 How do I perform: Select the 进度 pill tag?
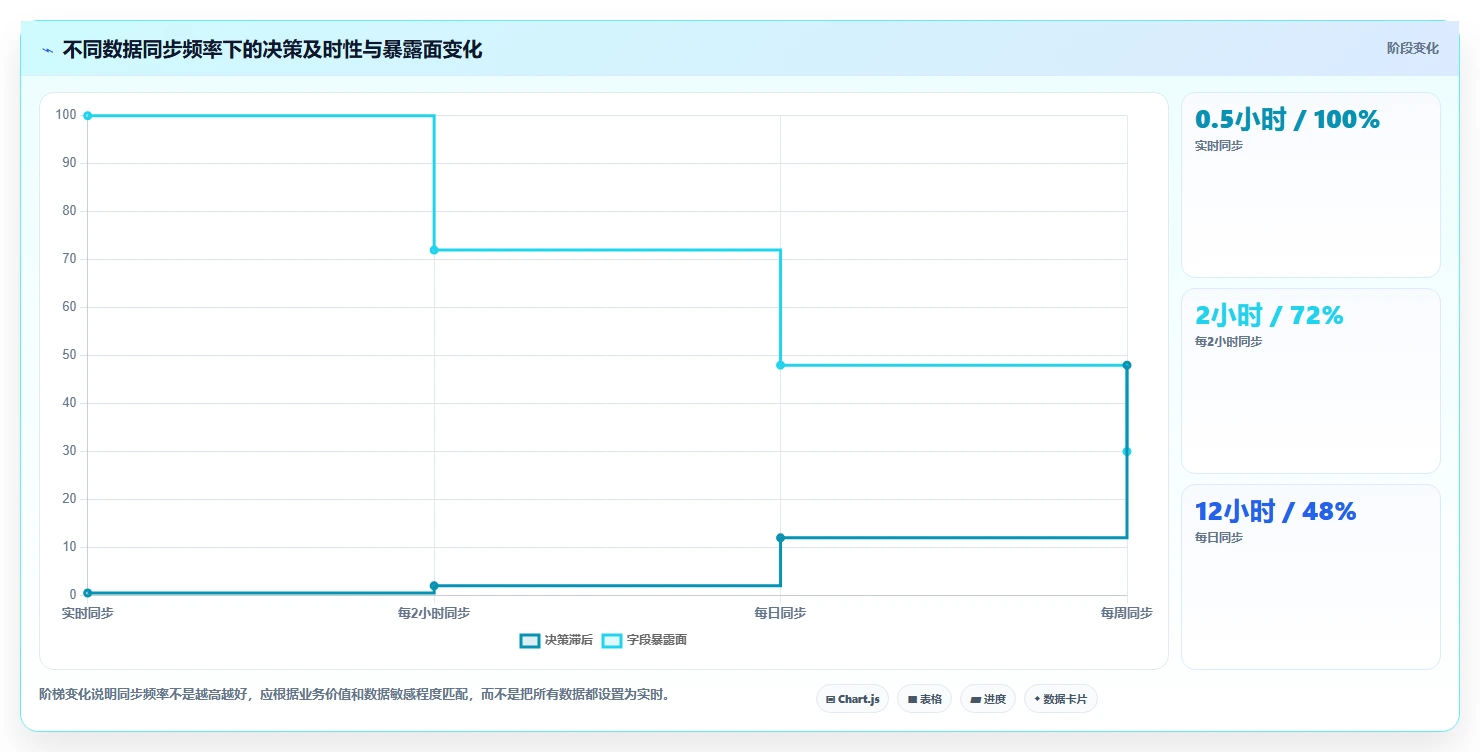tap(988, 699)
